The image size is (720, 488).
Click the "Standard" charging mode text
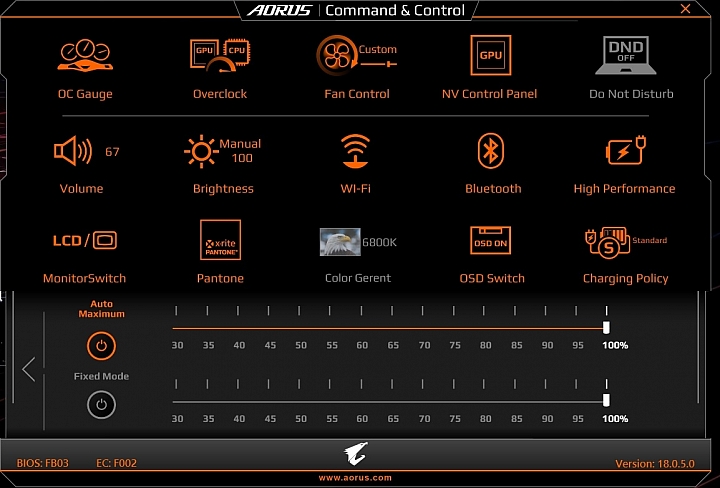[x=650, y=240]
